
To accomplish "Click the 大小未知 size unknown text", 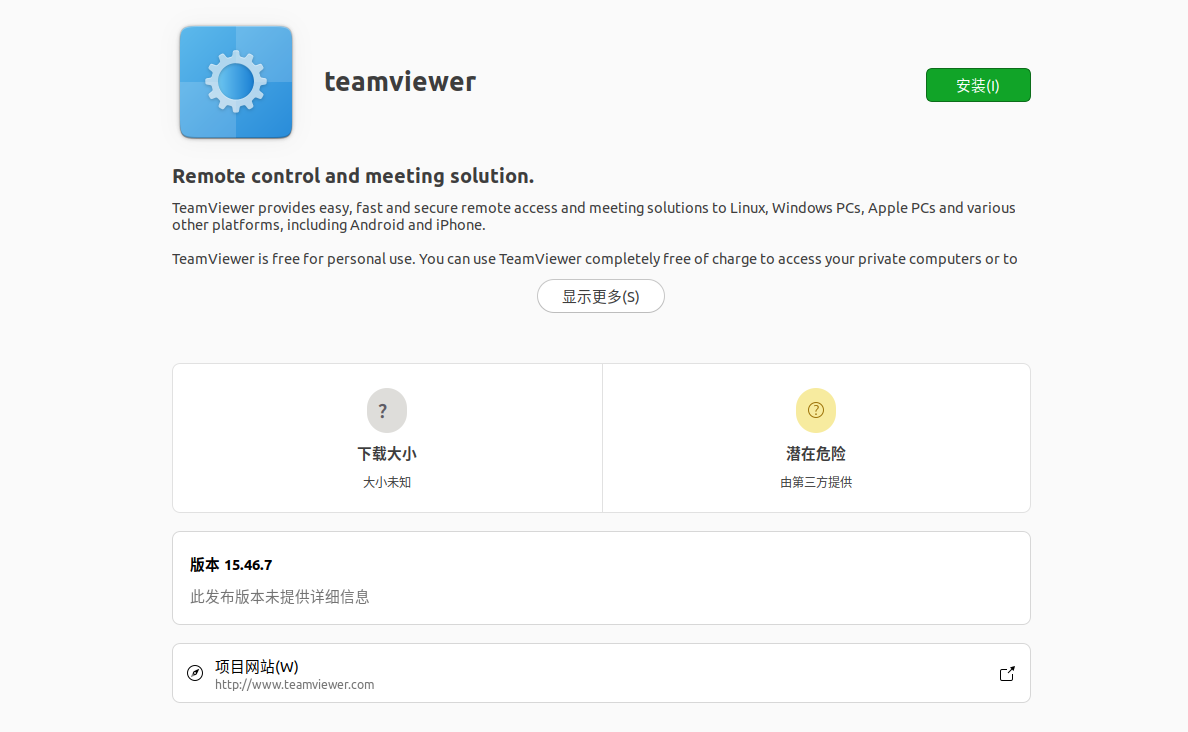I will point(386,482).
